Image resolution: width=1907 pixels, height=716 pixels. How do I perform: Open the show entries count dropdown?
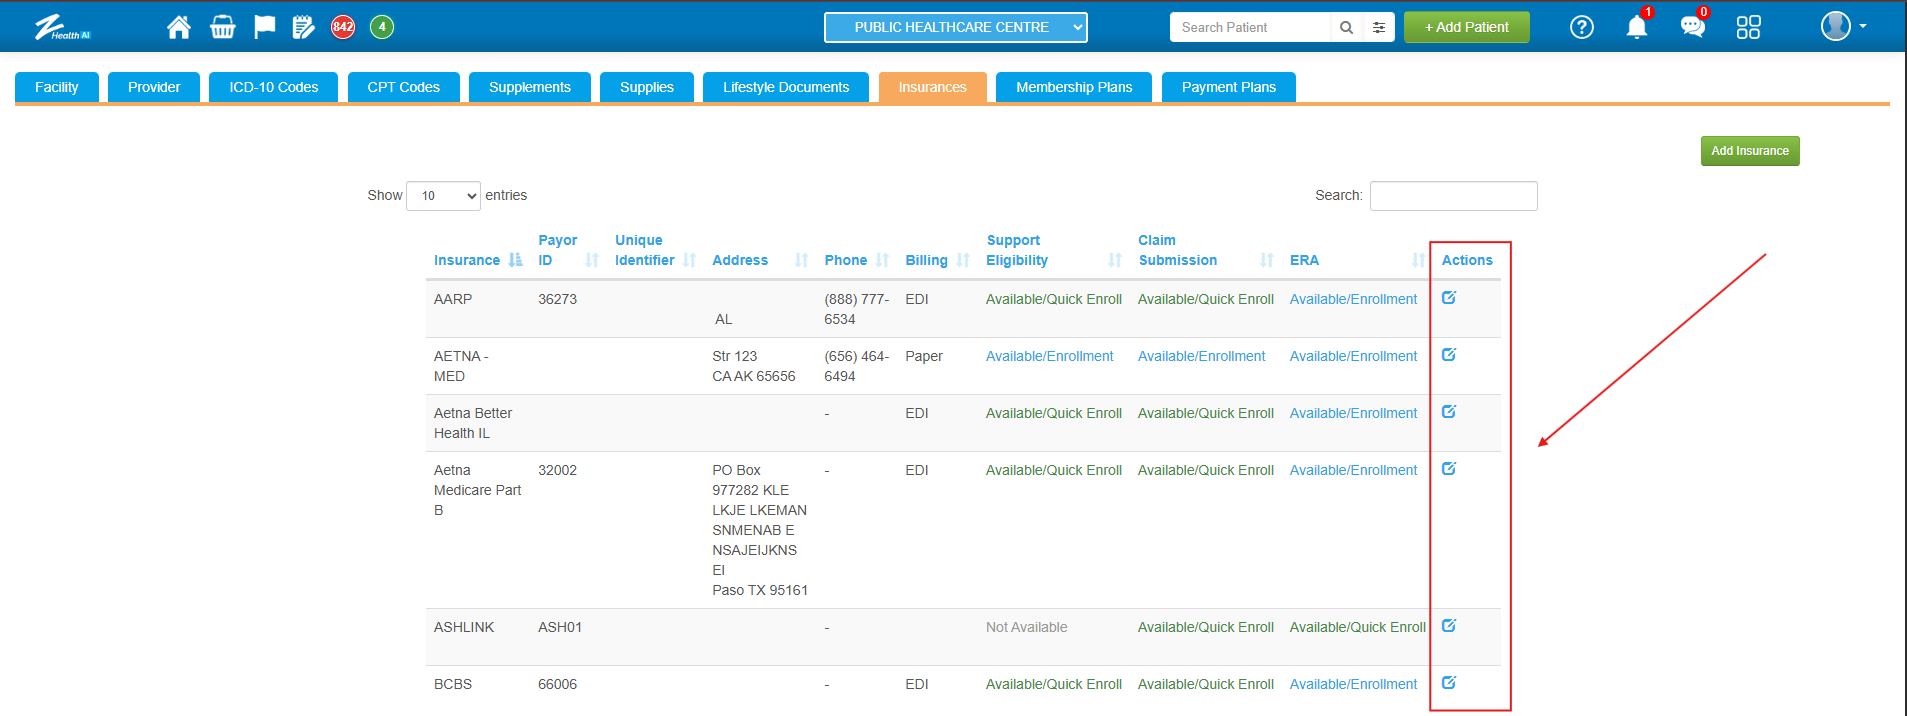tap(443, 196)
